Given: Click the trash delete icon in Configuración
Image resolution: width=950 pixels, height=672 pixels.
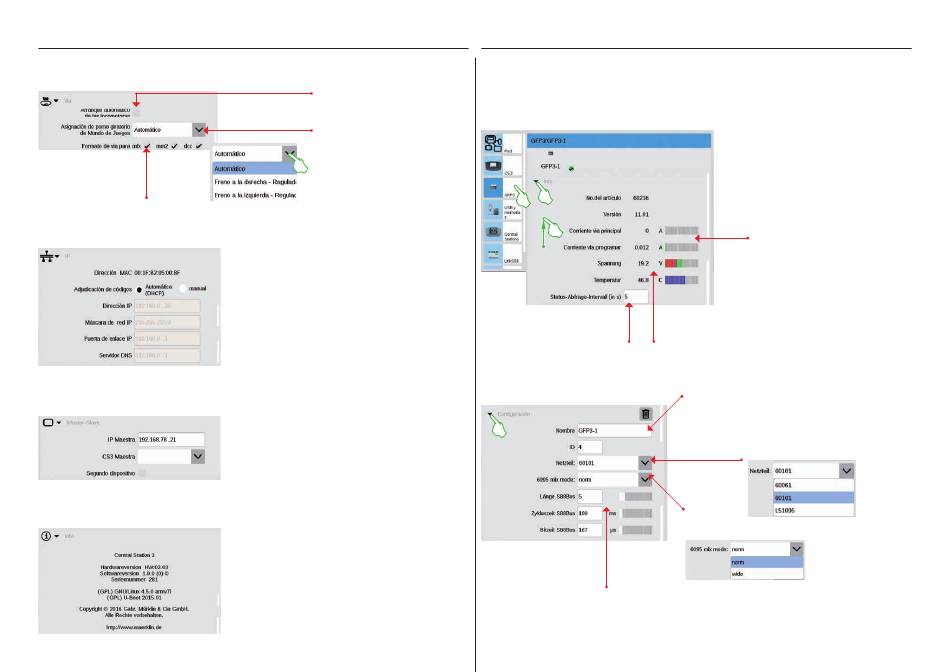Looking at the screenshot, I should [x=646, y=414].
